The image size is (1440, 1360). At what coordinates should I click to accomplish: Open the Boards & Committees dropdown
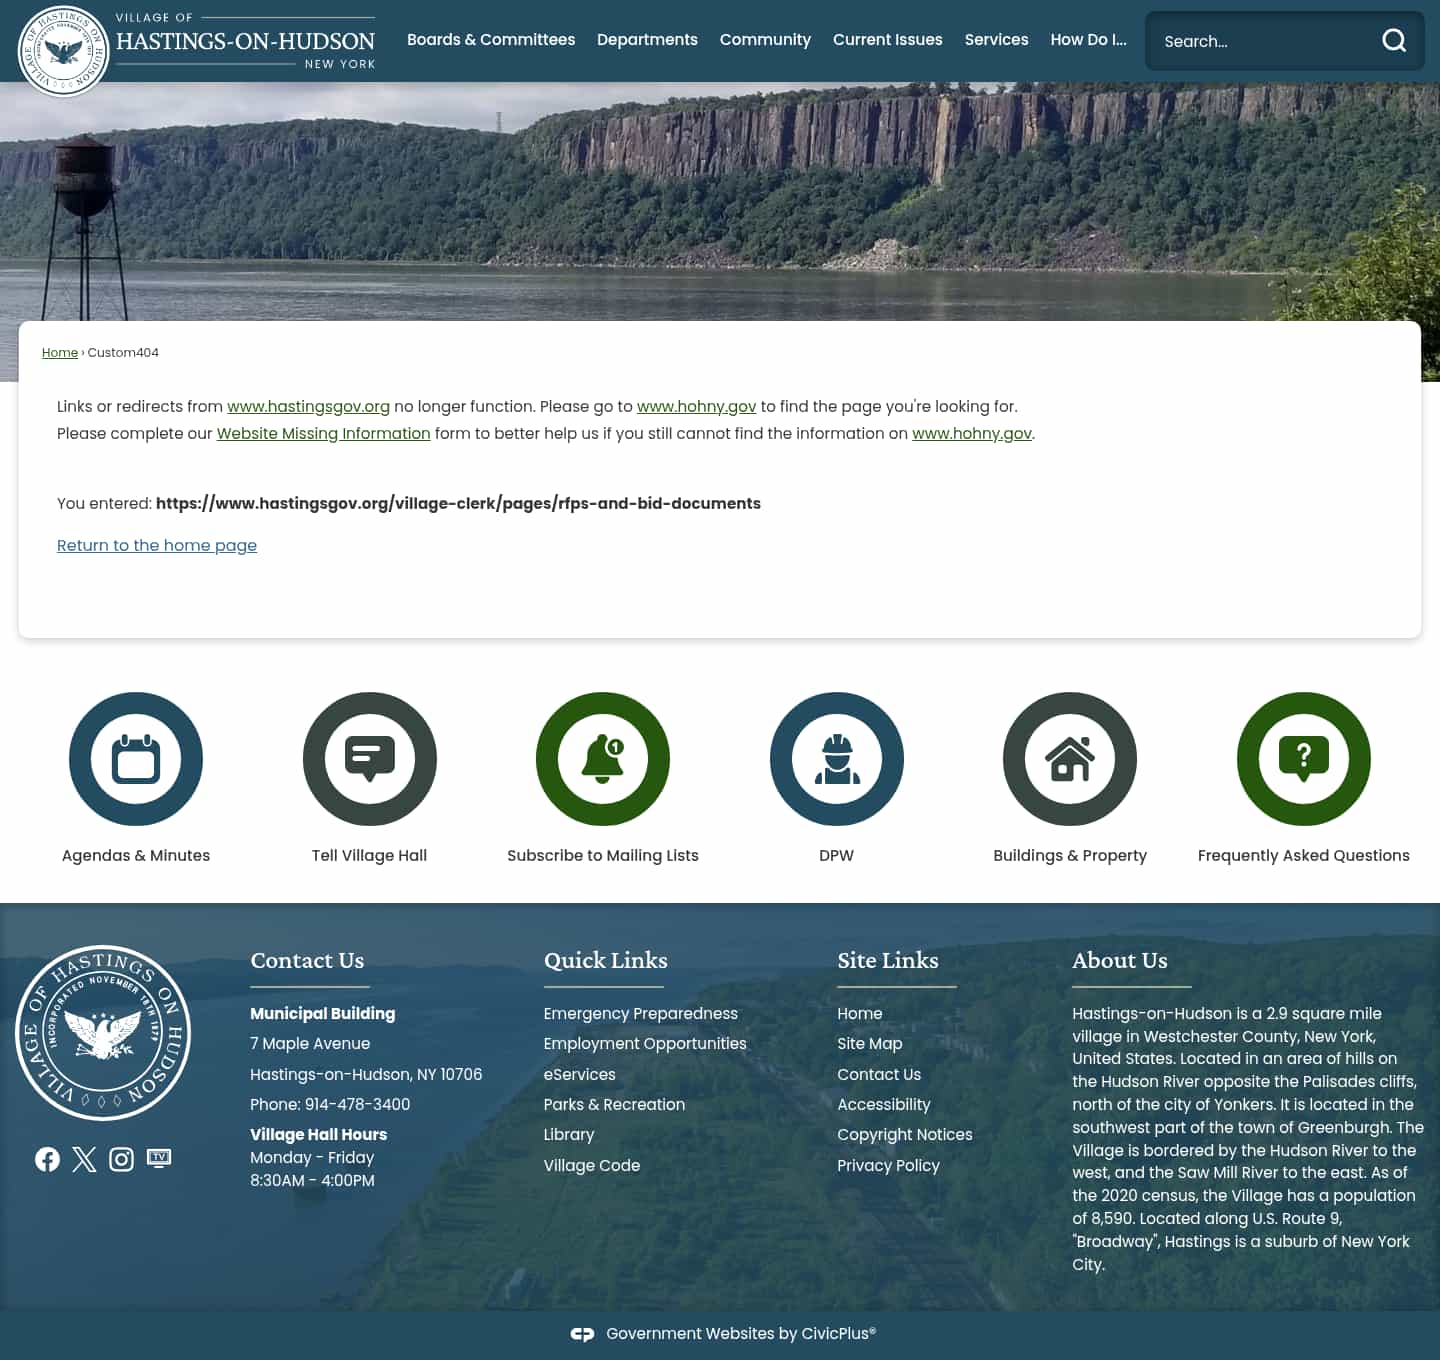491,40
